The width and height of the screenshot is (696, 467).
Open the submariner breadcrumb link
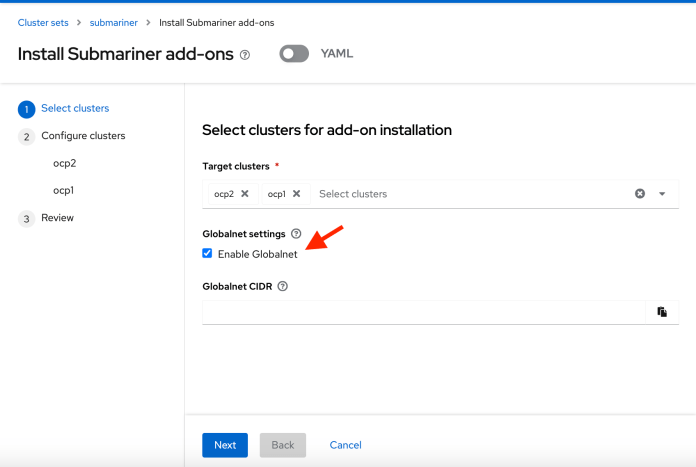[x=114, y=23]
